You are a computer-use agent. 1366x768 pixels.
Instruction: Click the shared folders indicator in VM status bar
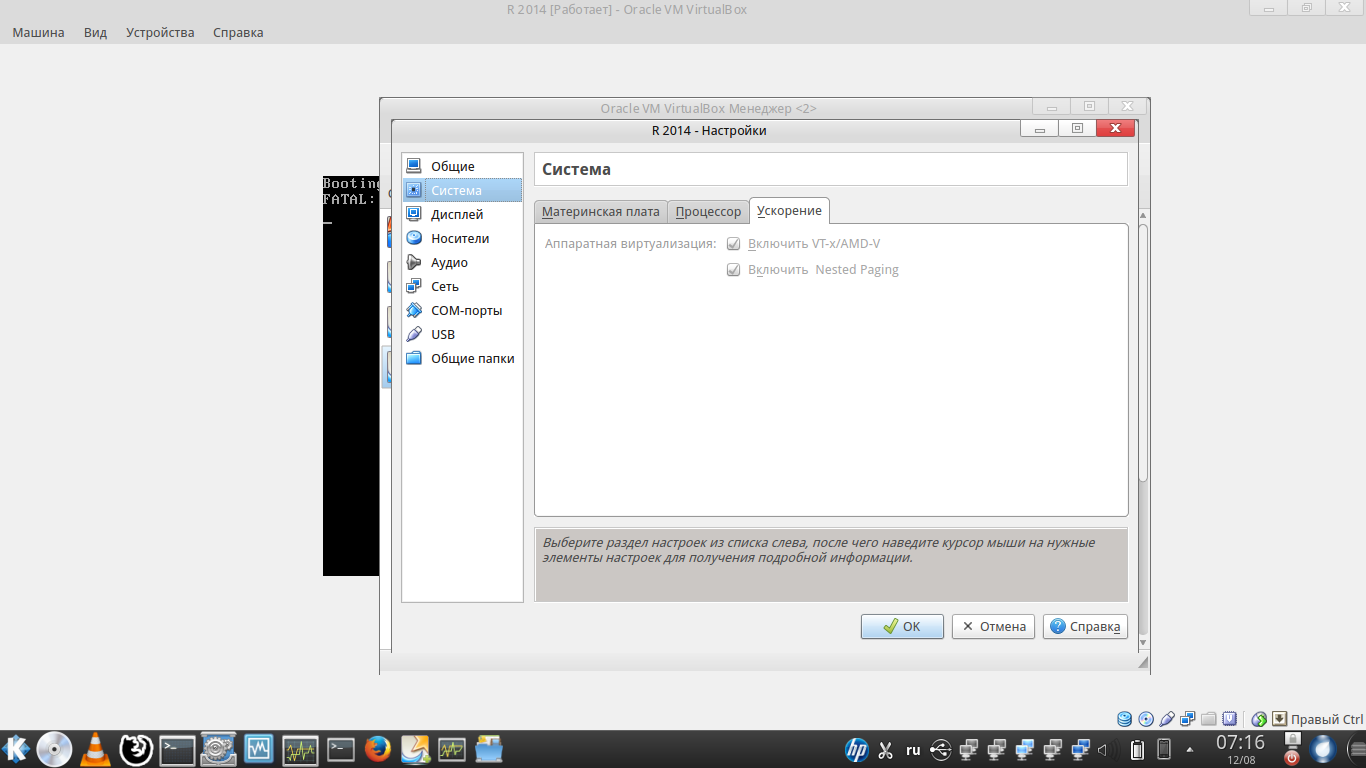point(1209,719)
